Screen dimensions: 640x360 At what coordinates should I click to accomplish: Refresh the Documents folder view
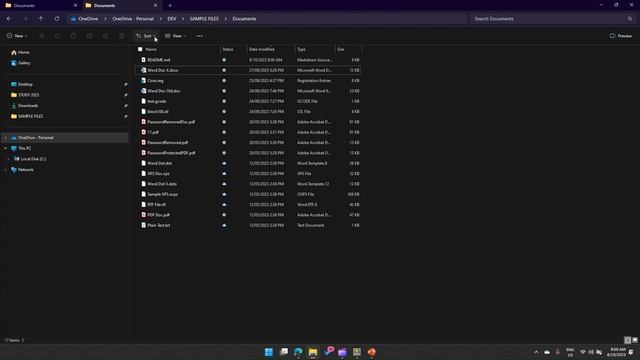[57, 19]
